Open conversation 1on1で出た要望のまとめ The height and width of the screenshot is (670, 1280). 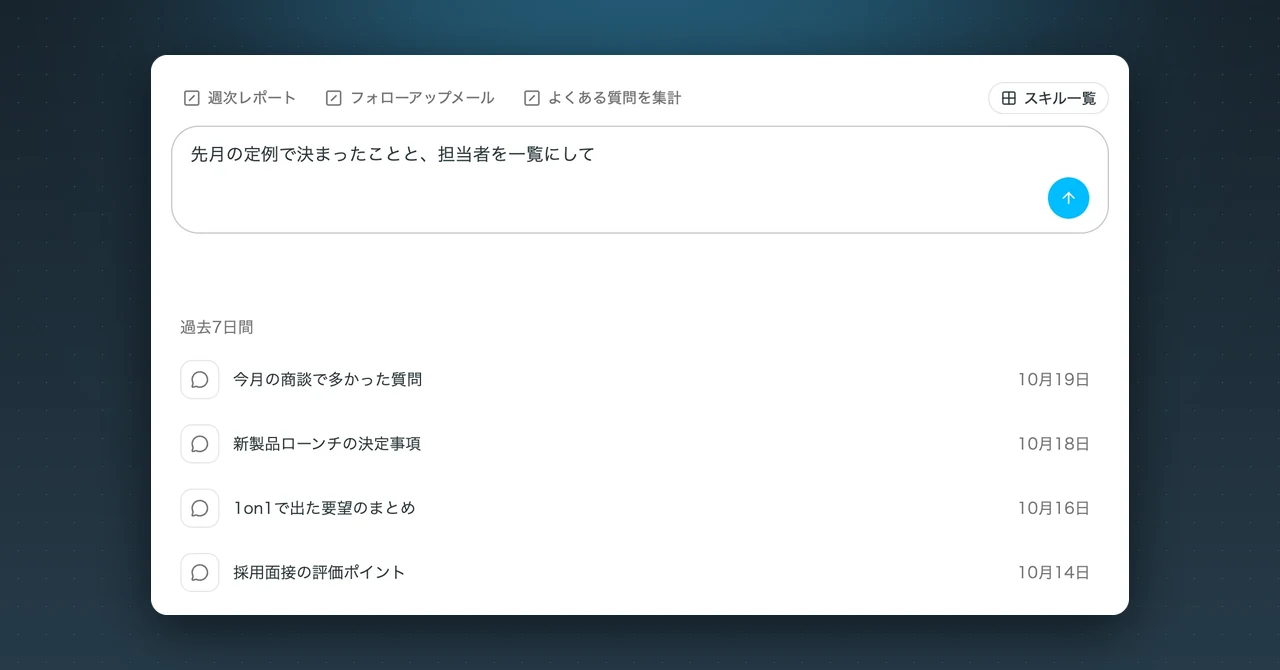[635, 508]
